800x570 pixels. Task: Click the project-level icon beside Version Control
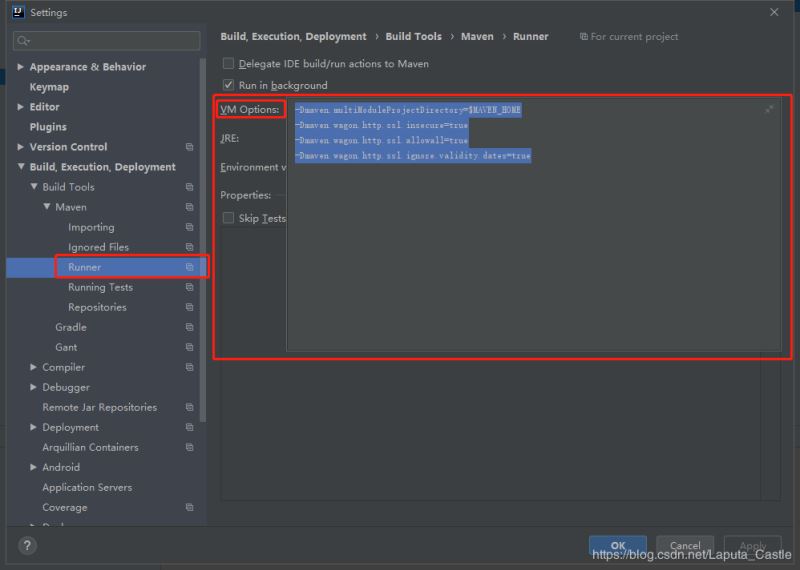point(189,147)
